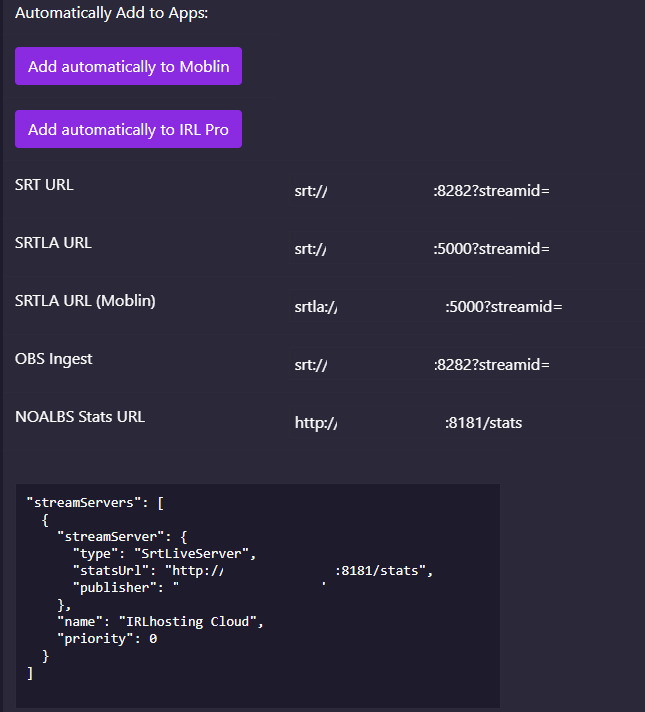Click the SRT URL value with port 8282
Image resolution: width=645 pixels, height=712 pixels.
422,190
